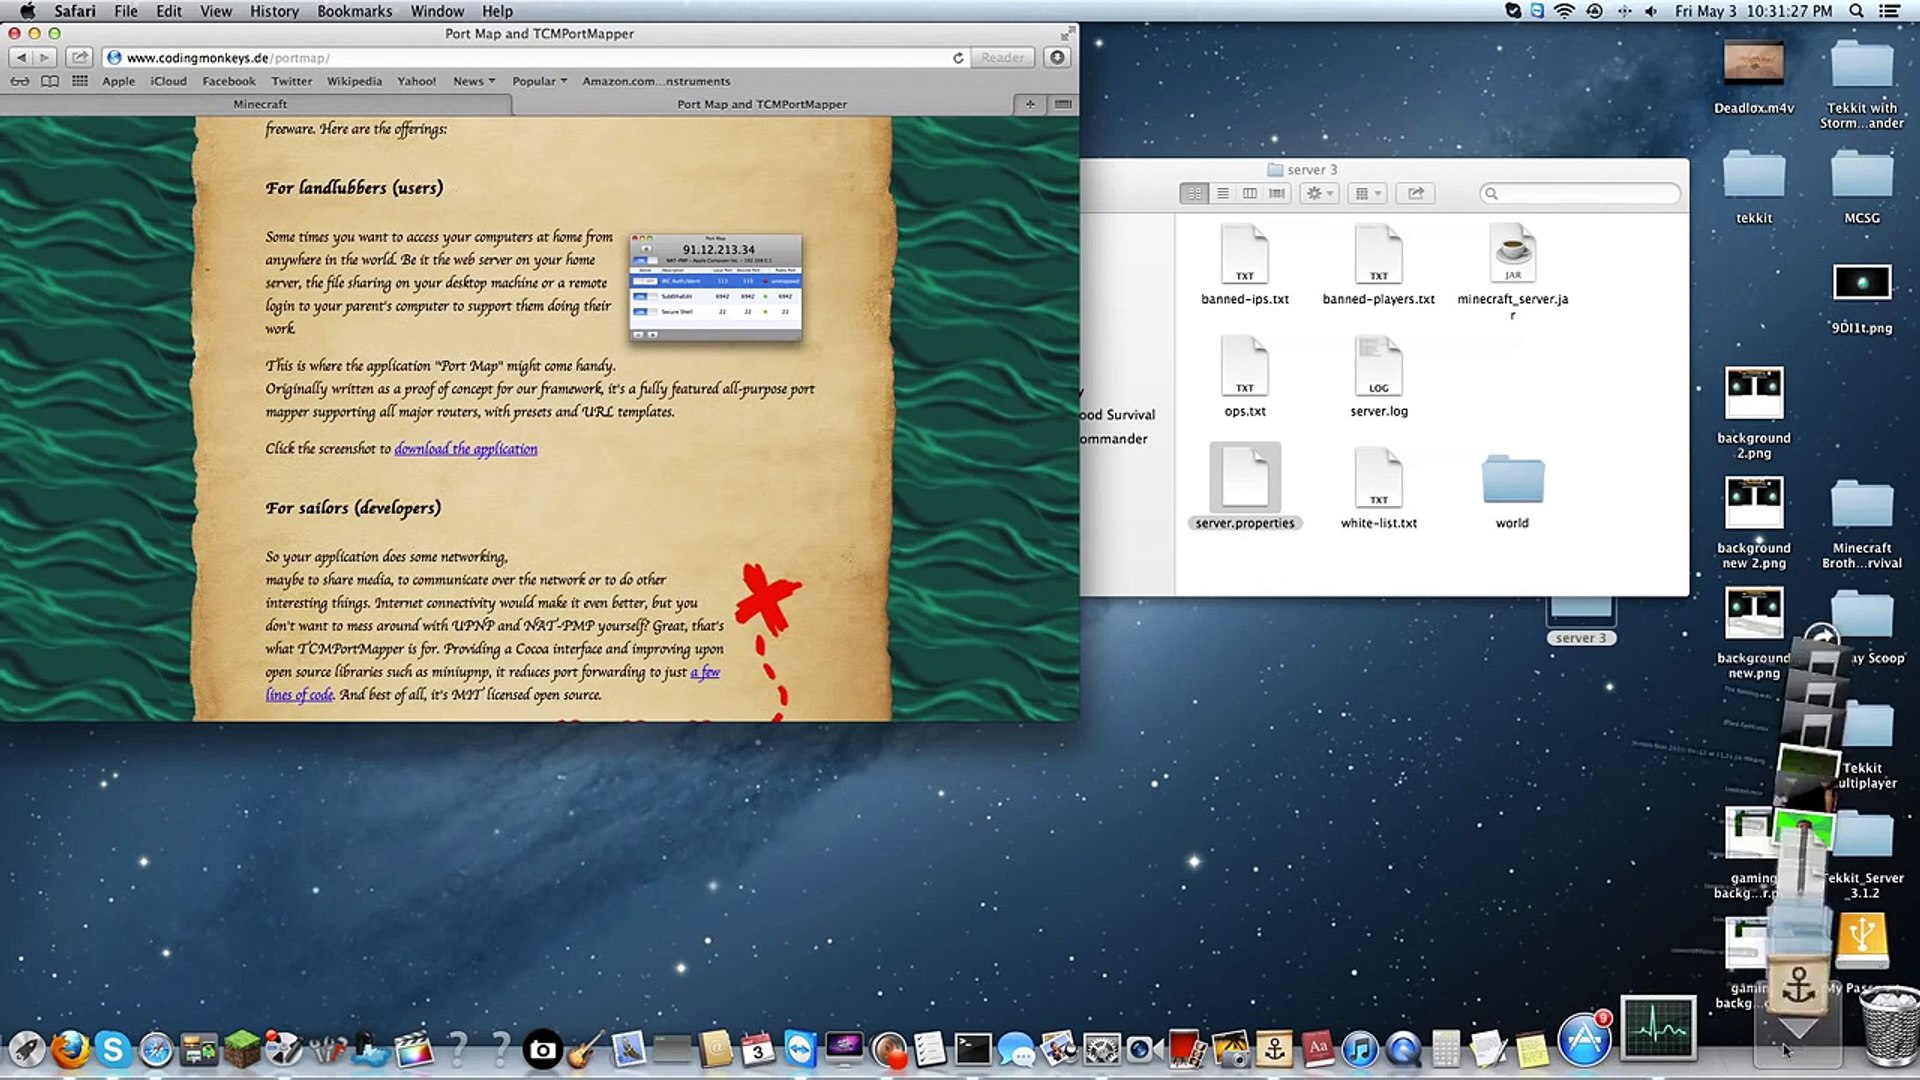Open Finder action gear dropdown
The width and height of the screenshot is (1920, 1080).
pyautogui.click(x=1319, y=193)
